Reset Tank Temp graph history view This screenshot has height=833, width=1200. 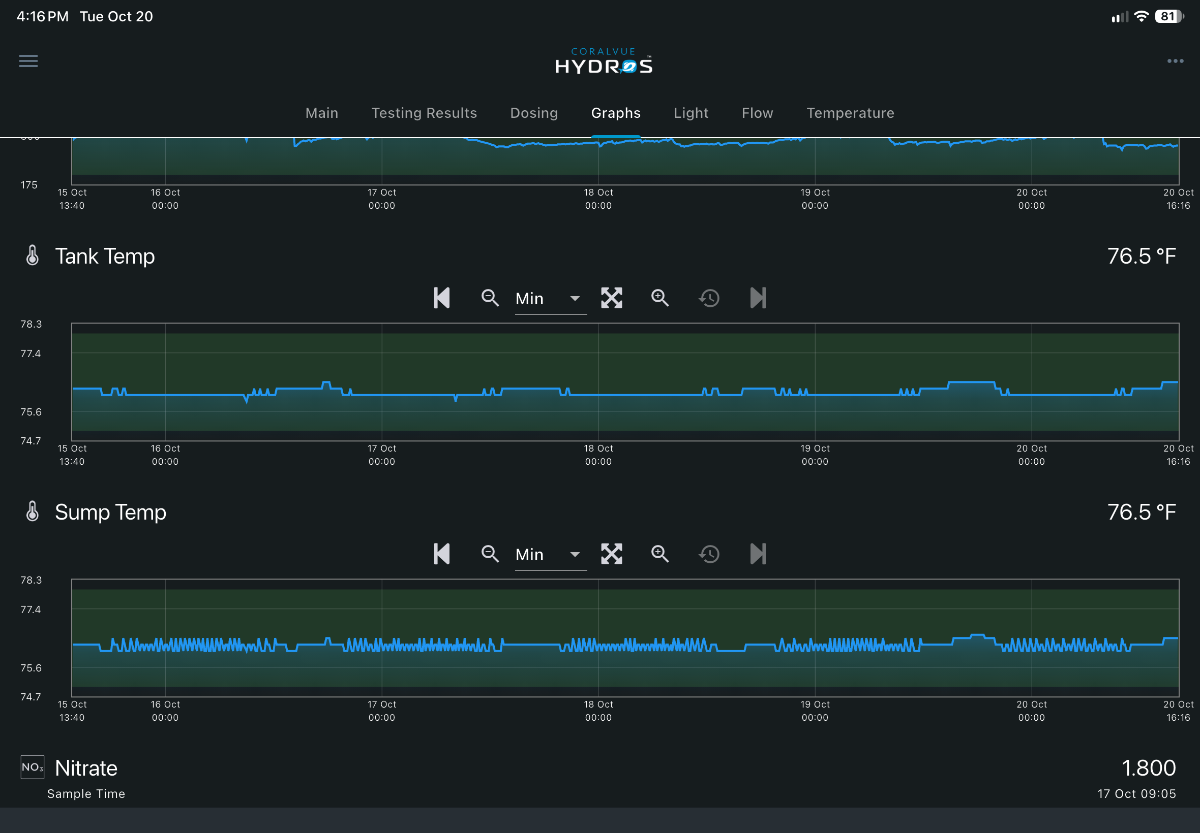pyautogui.click(x=709, y=298)
